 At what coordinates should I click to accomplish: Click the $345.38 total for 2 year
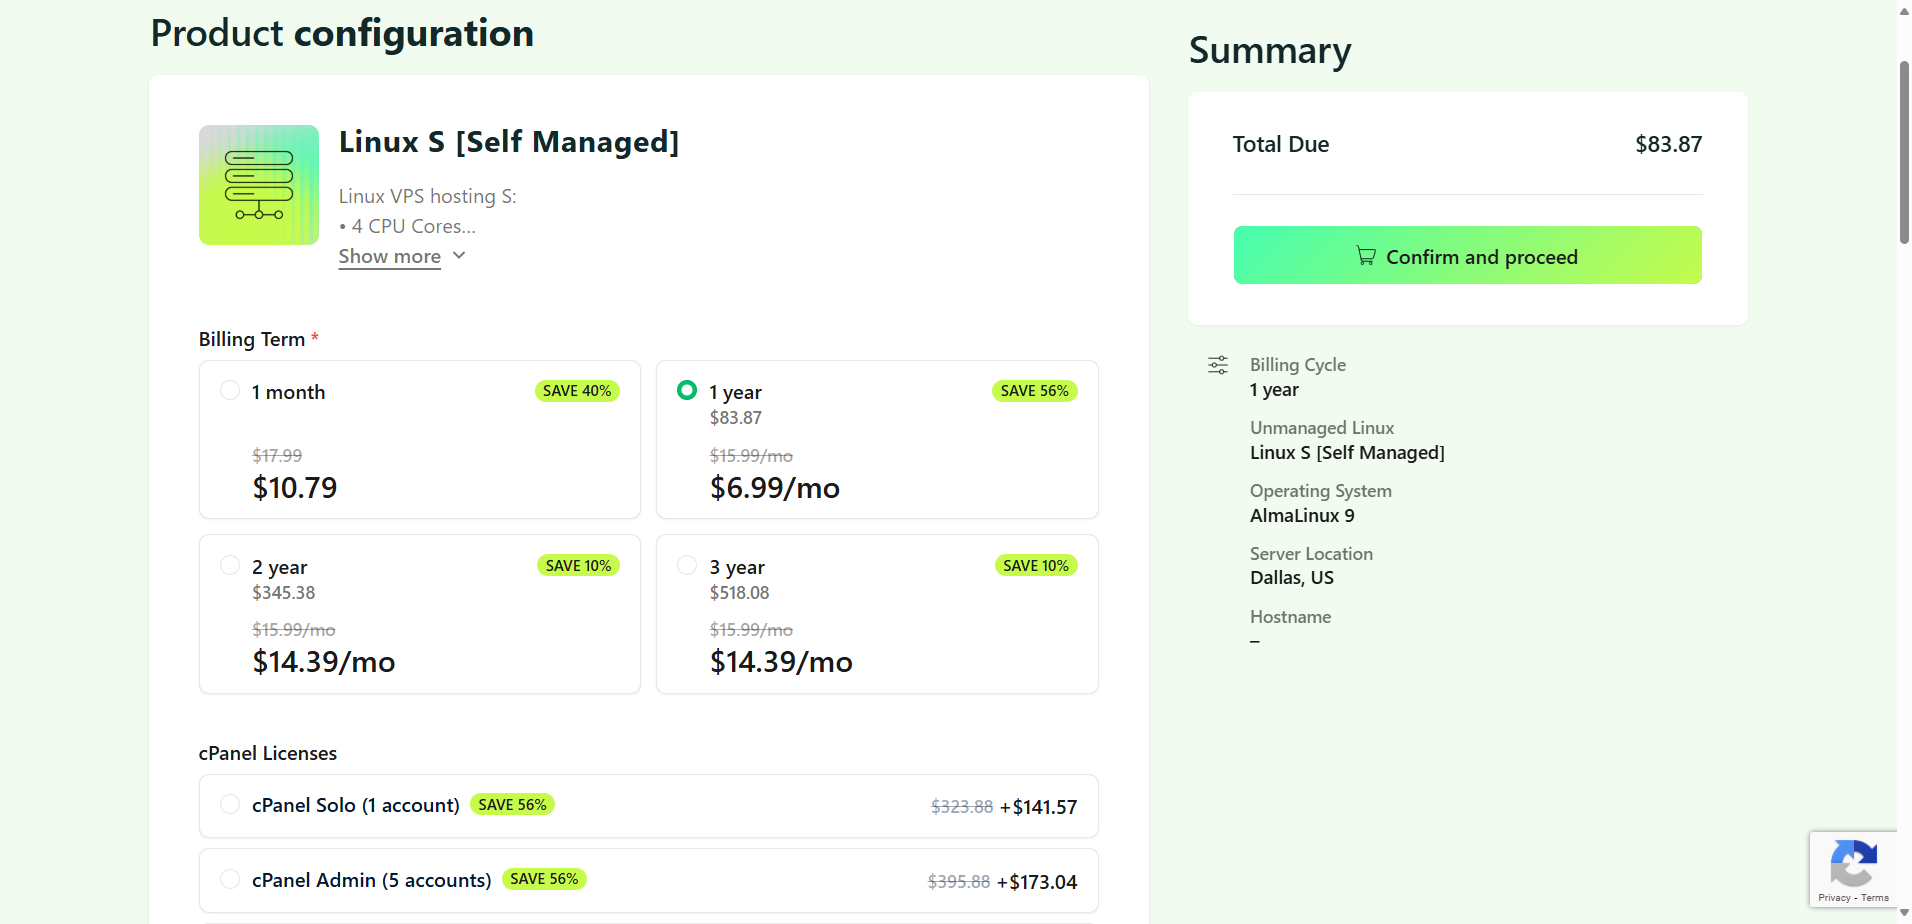coord(284,593)
